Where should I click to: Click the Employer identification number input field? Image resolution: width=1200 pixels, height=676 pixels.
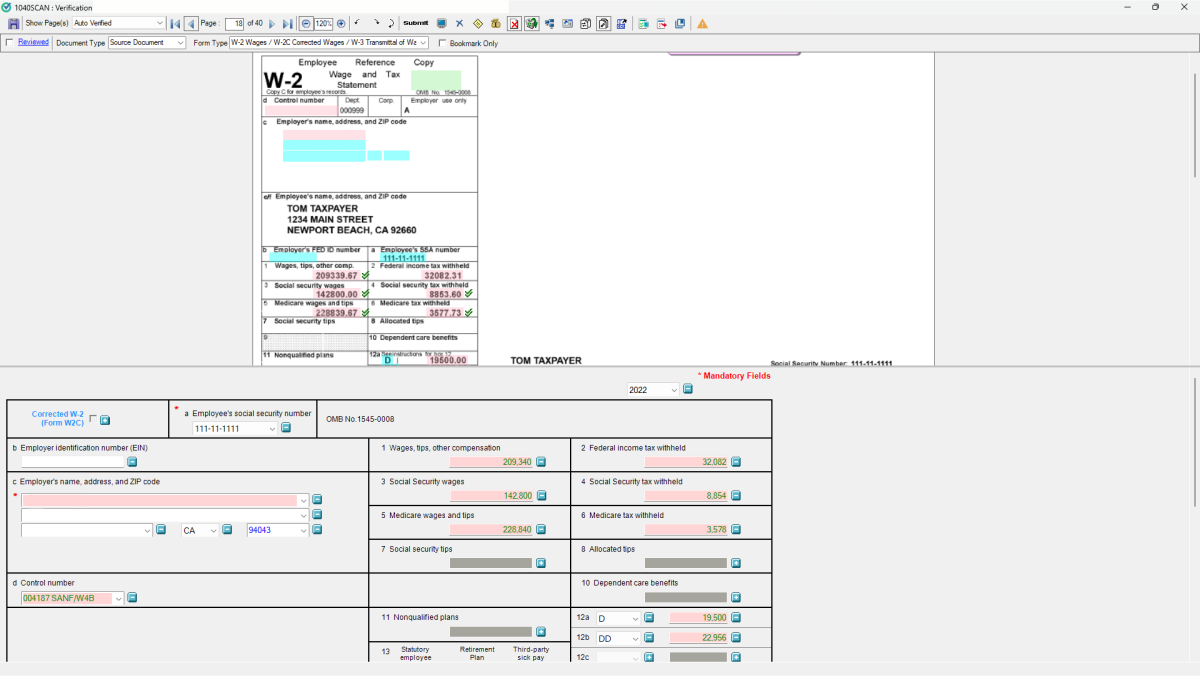tap(72, 462)
